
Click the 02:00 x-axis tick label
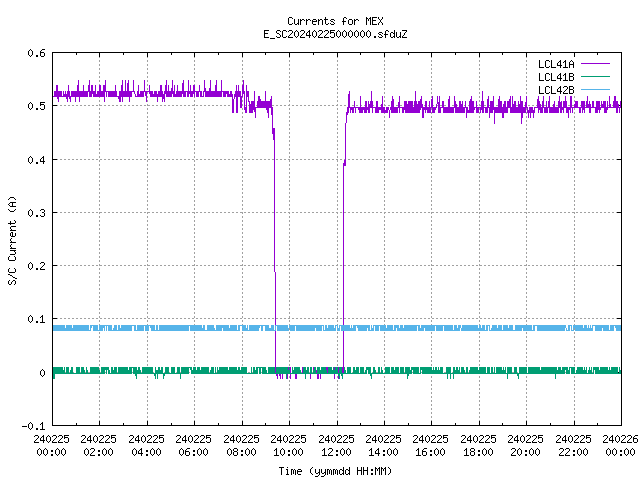[x=98, y=452]
